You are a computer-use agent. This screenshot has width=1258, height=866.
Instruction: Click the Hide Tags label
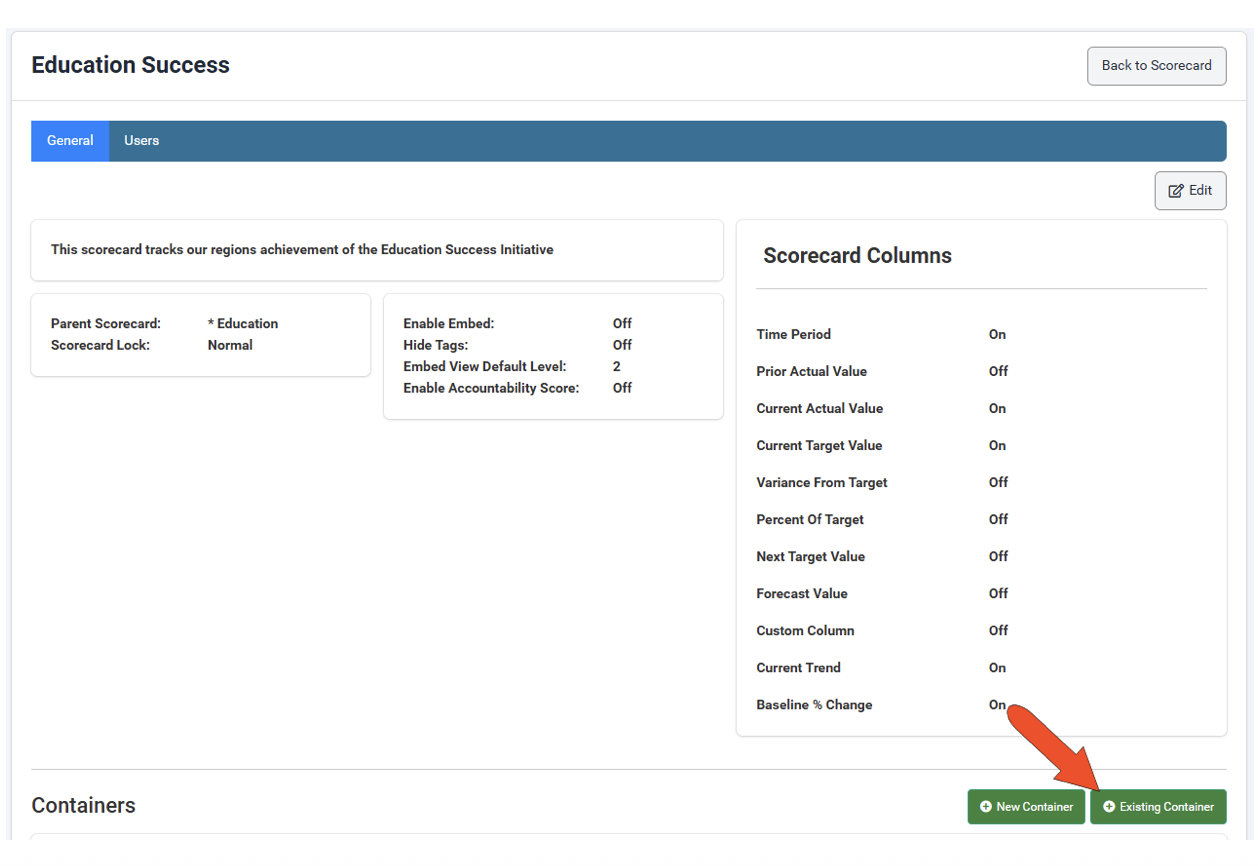pos(436,345)
